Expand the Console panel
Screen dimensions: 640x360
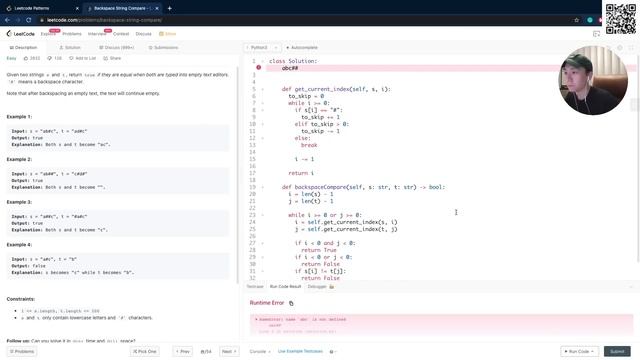(260, 351)
